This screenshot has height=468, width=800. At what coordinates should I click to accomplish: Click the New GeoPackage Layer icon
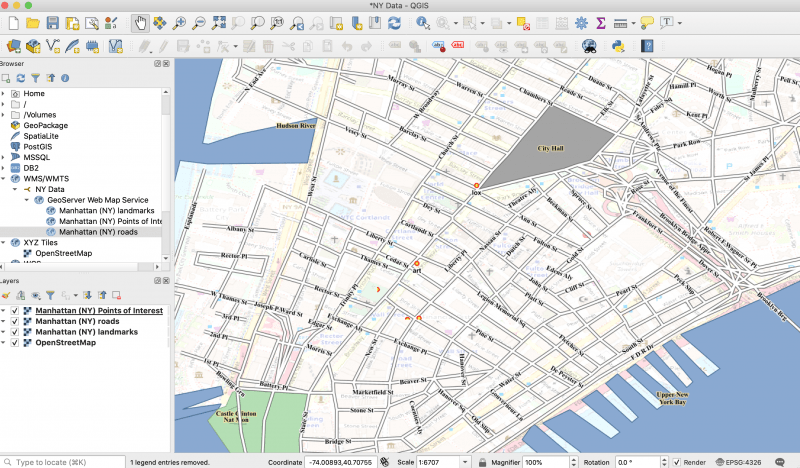coord(33,46)
